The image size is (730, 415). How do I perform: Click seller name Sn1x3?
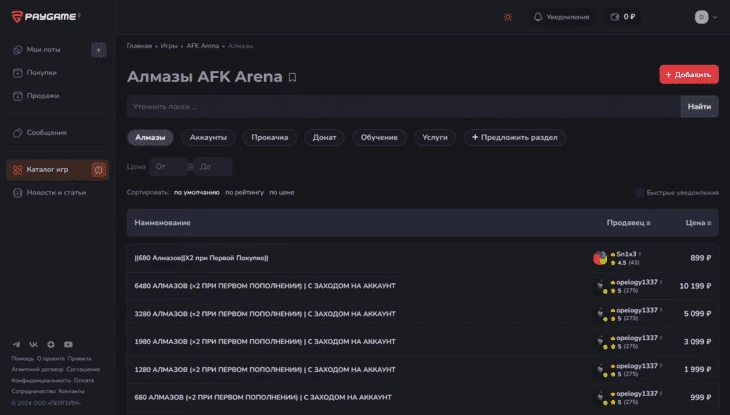[x=626, y=254]
